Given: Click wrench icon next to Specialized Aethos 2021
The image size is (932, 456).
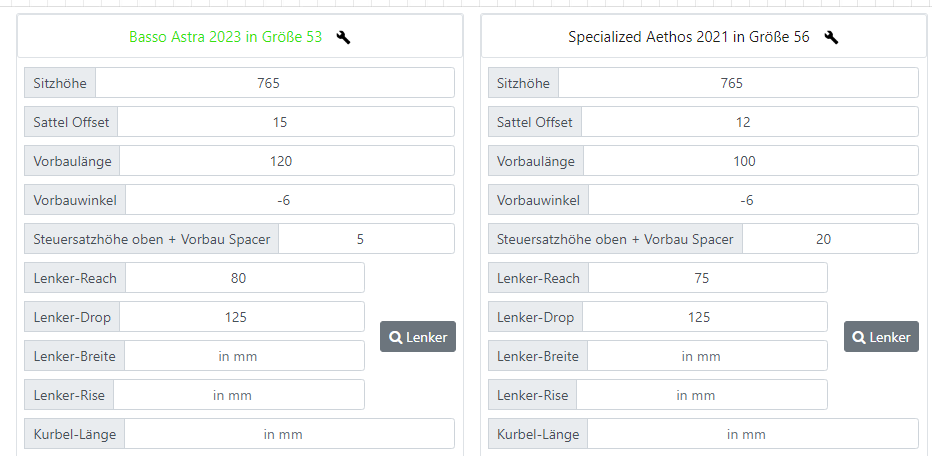Looking at the screenshot, I should 831,38.
